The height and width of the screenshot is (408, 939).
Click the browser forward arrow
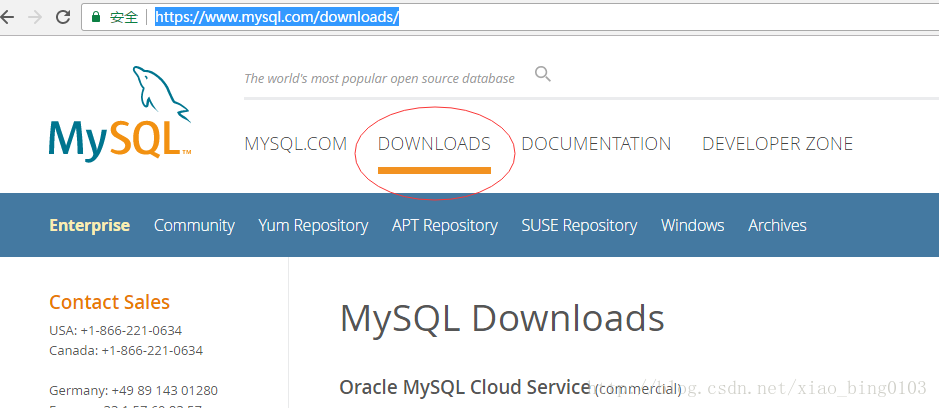point(35,17)
